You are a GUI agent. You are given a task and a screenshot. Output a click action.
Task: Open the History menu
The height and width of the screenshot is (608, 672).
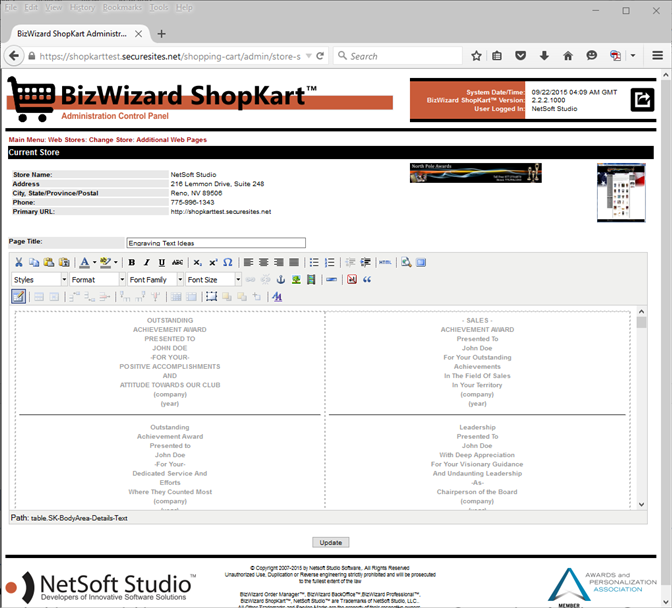pos(82,8)
